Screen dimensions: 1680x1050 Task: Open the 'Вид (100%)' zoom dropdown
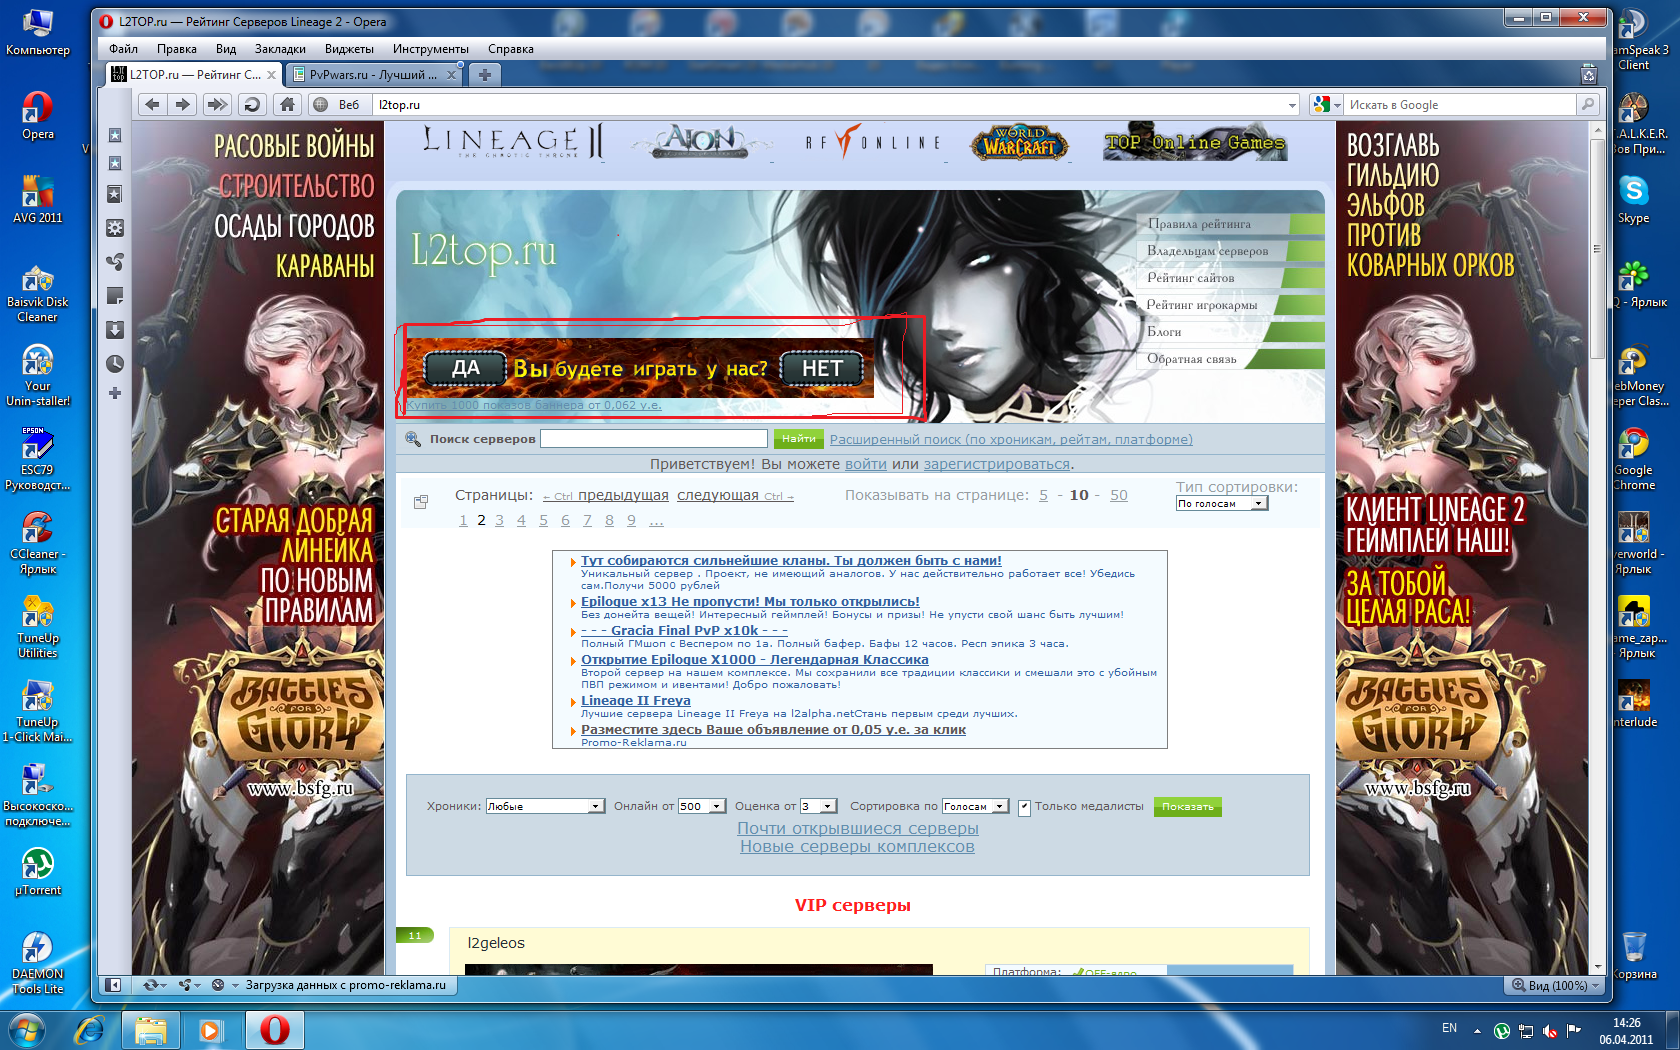(x=1555, y=985)
